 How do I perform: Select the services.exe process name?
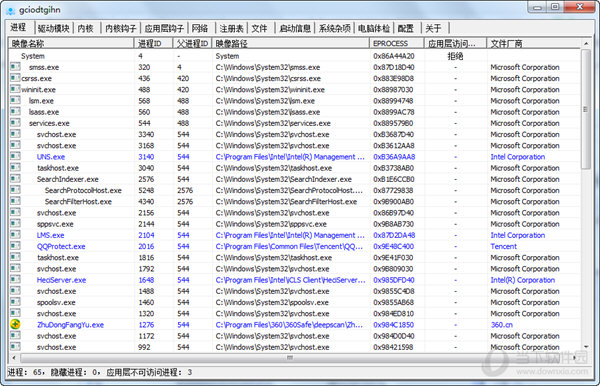point(49,123)
